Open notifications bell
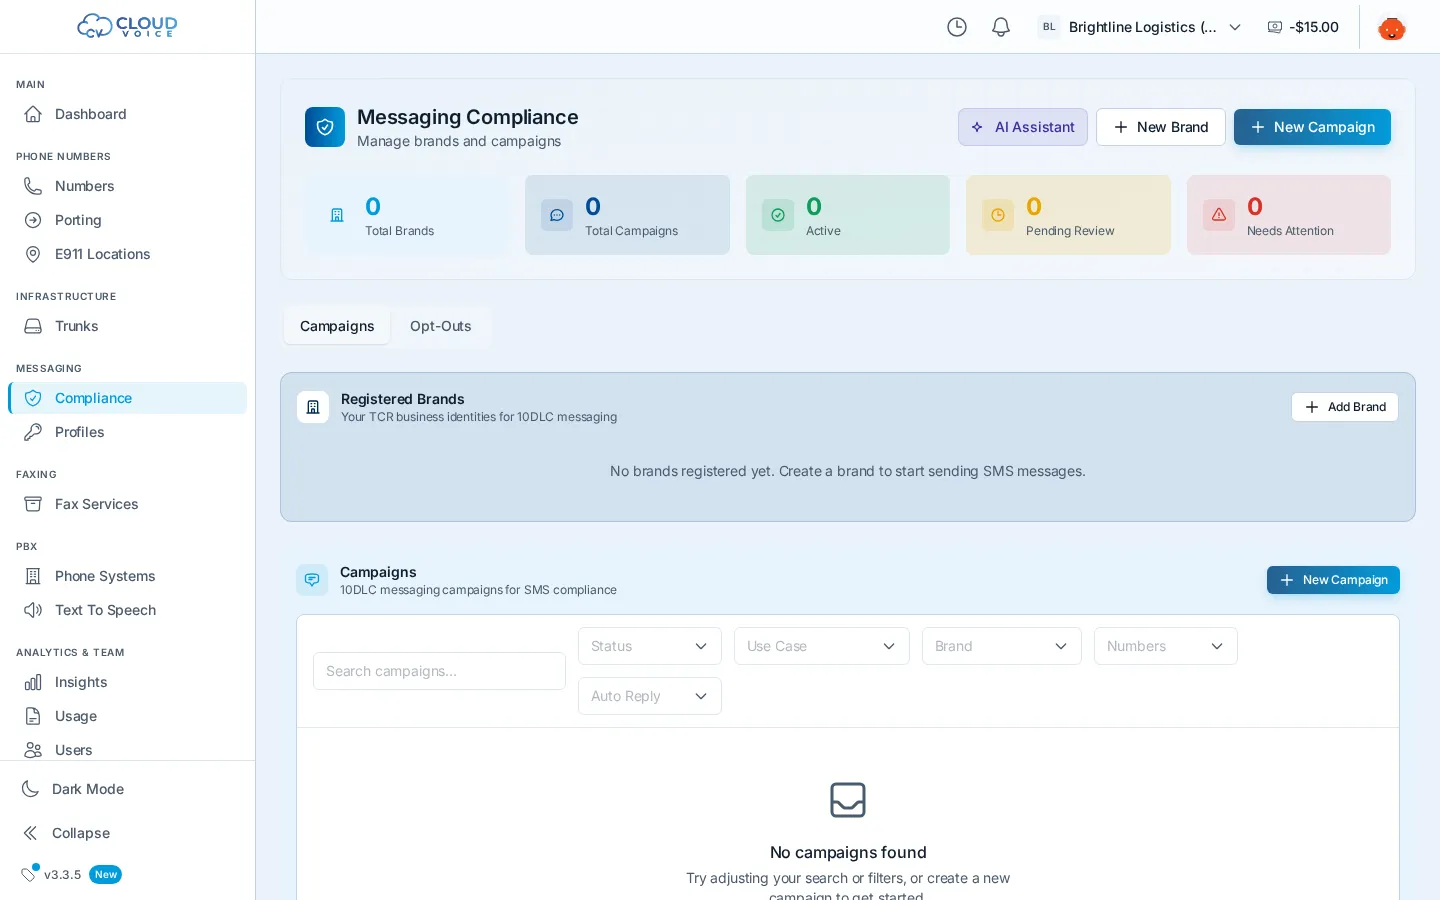This screenshot has width=1440, height=900. coord(1001,27)
